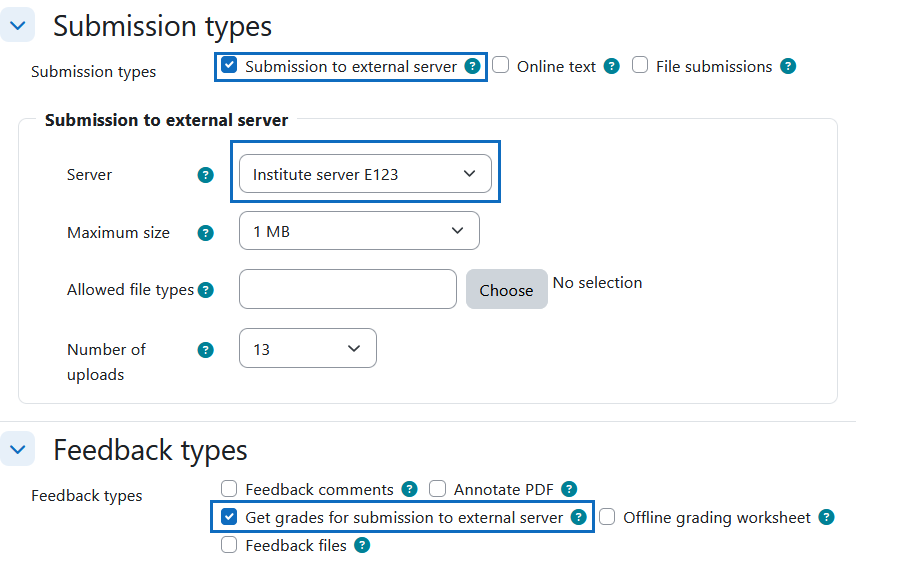Image resolution: width=900 pixels, height=576 pixels.
Task: Open help for Online text option
Action: (612, 67)
